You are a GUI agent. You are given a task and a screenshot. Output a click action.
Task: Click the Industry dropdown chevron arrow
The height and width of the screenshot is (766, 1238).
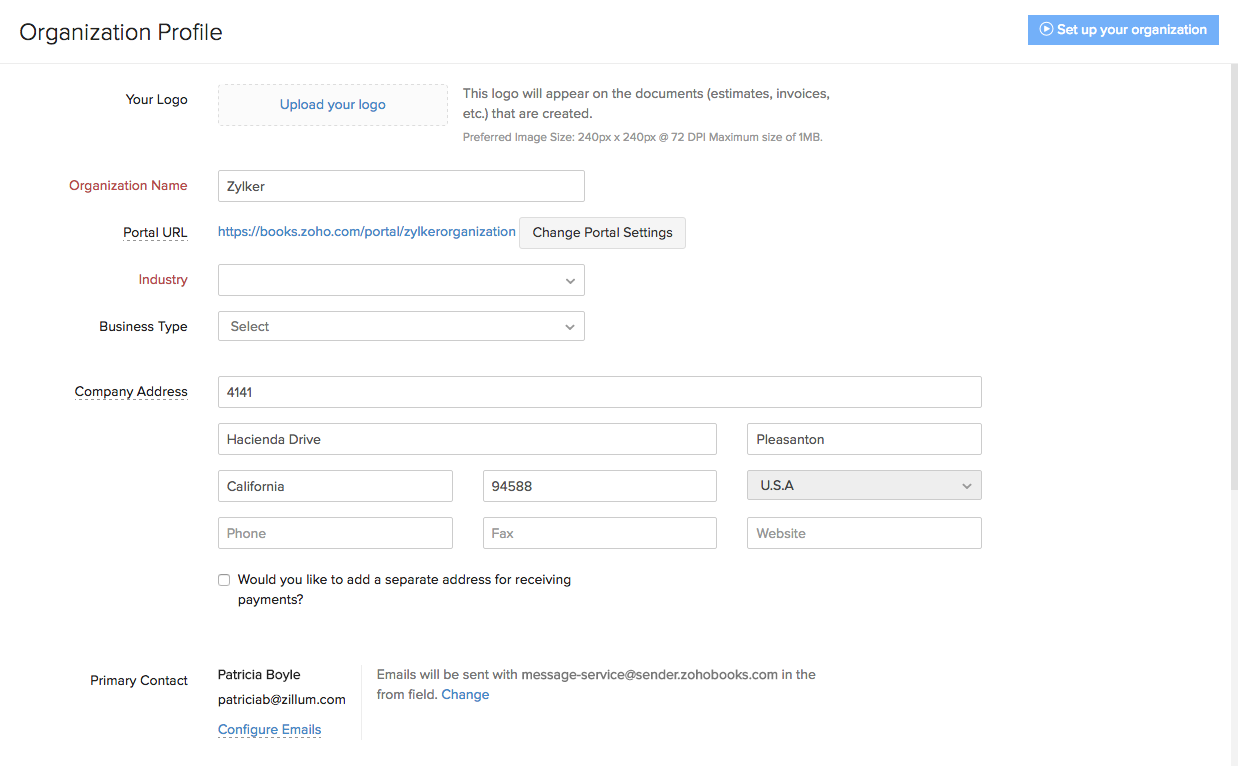pyautogui.click(x=570, y=281)
